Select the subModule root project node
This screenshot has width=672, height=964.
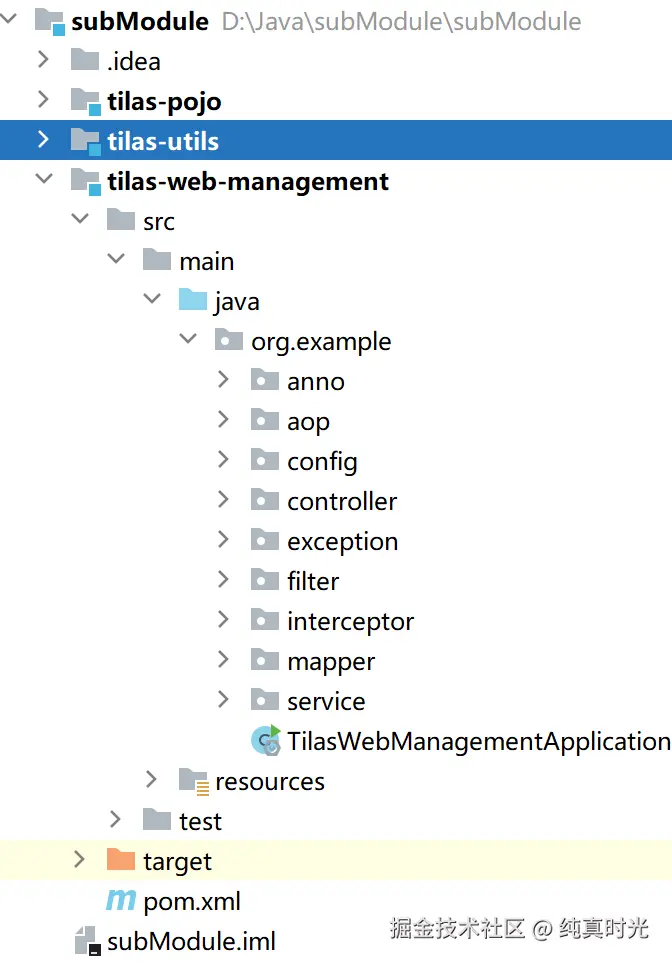(x=140, y=21)
